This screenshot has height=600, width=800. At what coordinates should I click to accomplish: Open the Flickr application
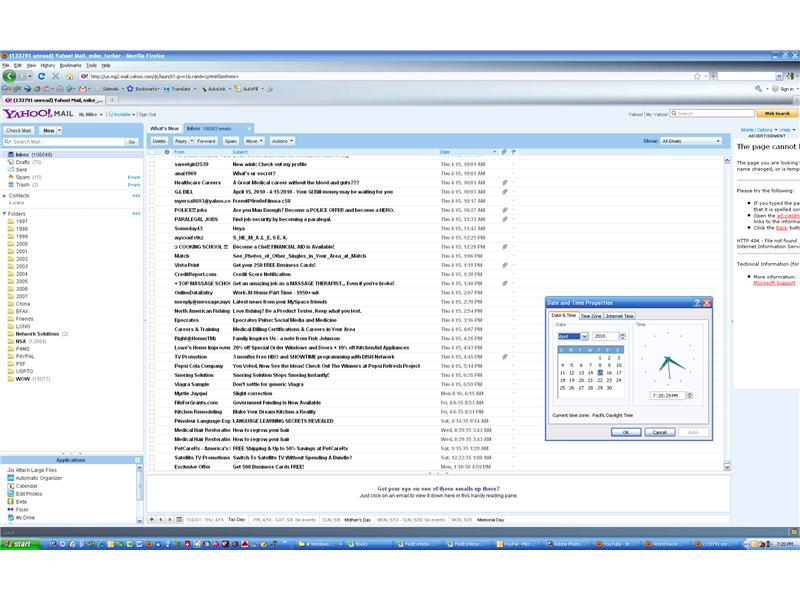coord(18,510)
